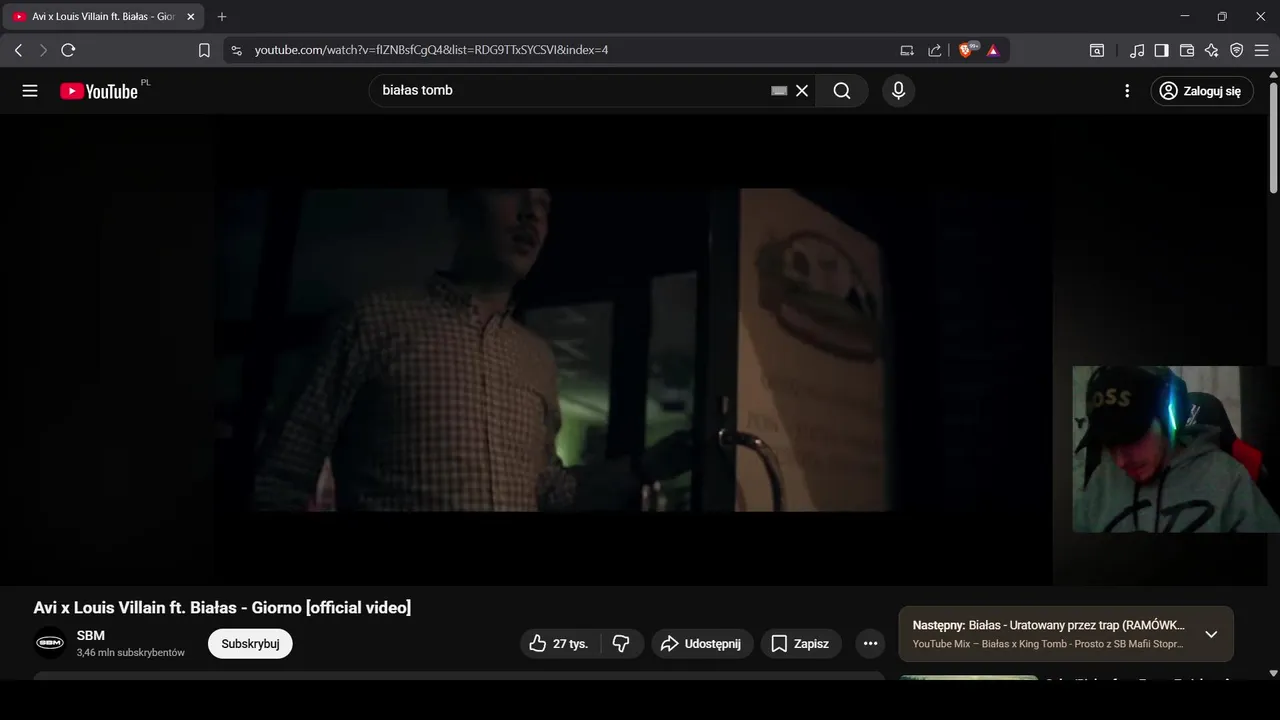This screenshot has width=1280, height=720.
Task: Click the page vertical scrollbar thumb
Action: [x=1273, y=137]
